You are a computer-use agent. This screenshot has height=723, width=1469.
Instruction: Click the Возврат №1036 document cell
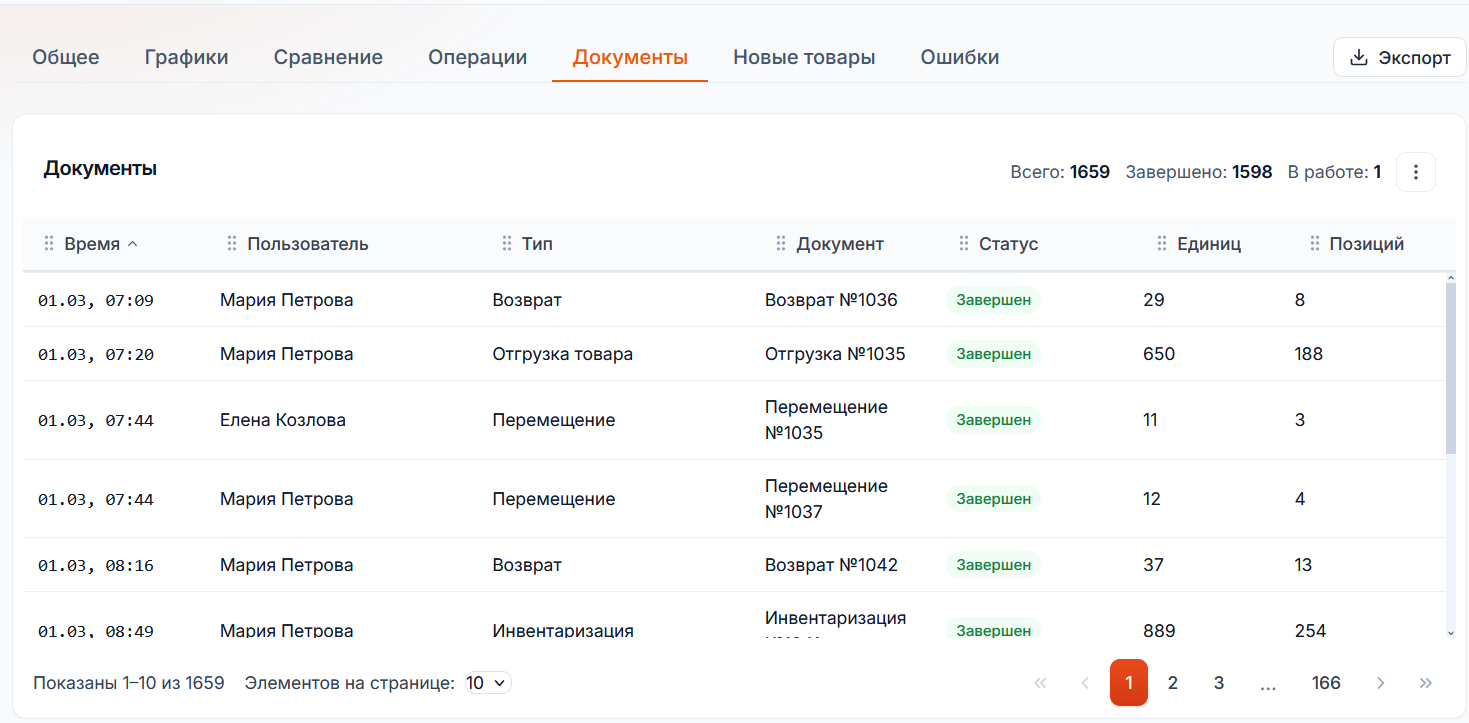(x=831, y=300)
